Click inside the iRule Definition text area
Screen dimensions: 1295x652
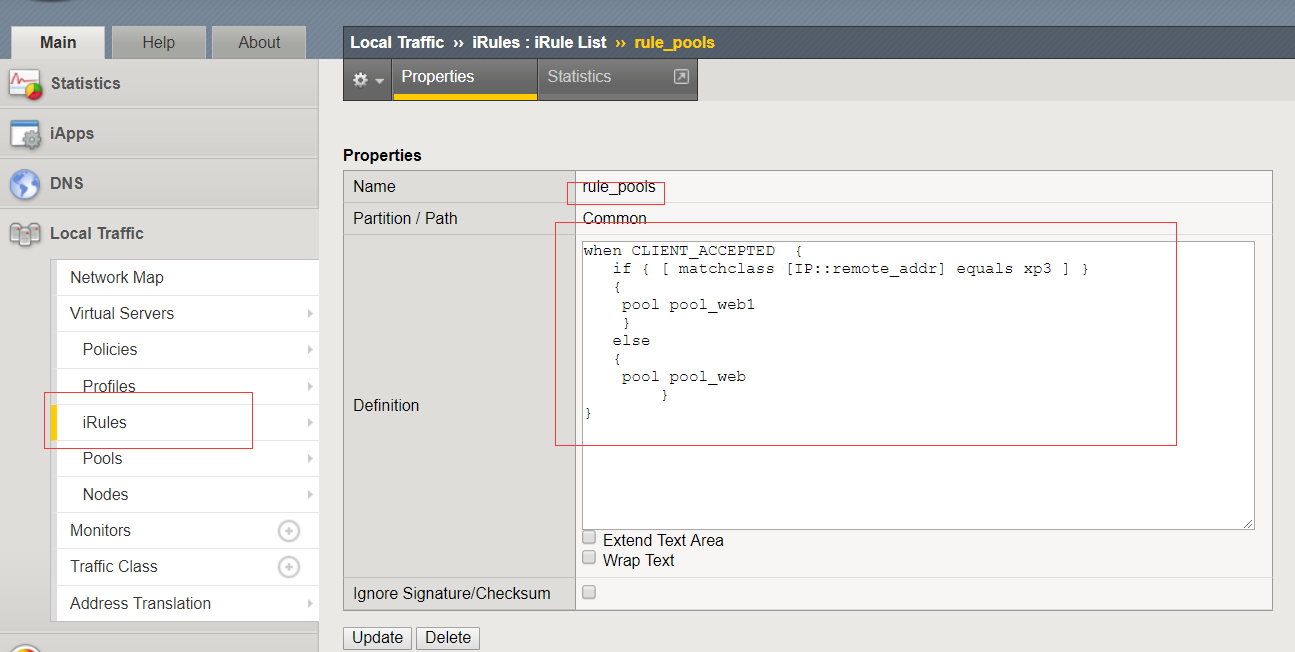[916, 470]
